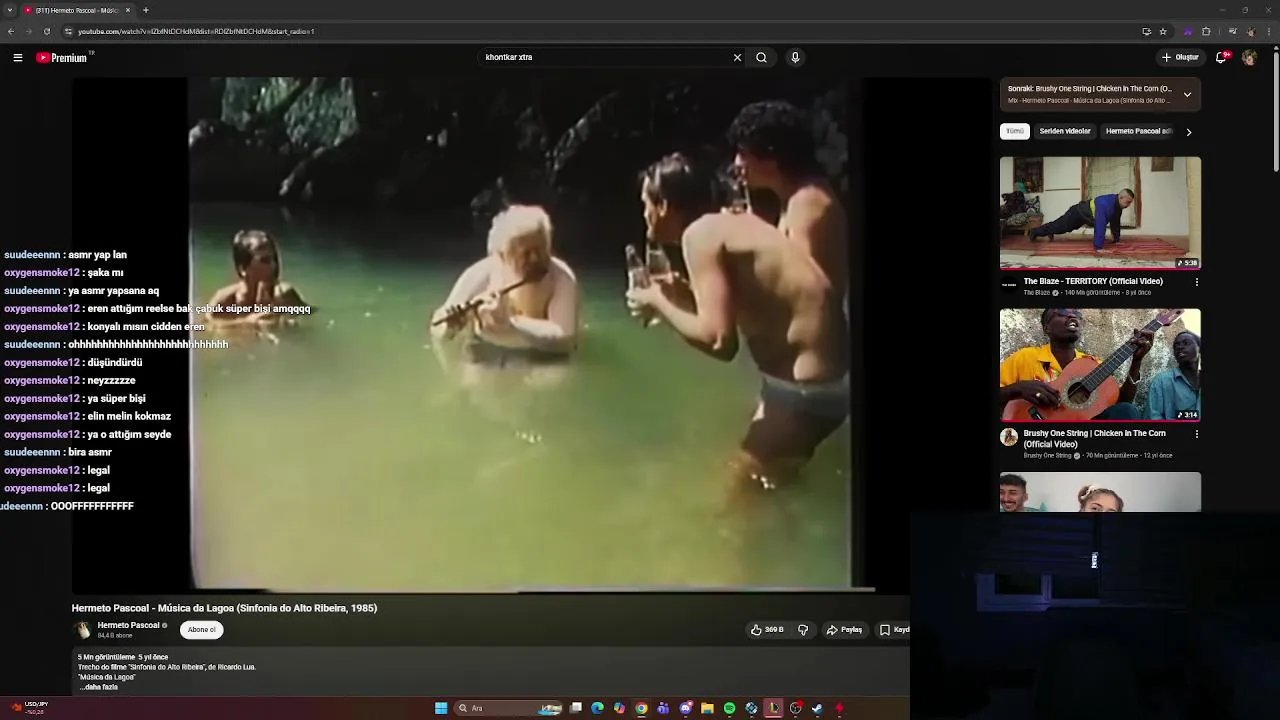
Task: Focus the YouTube search field
Action: point(605,57)
